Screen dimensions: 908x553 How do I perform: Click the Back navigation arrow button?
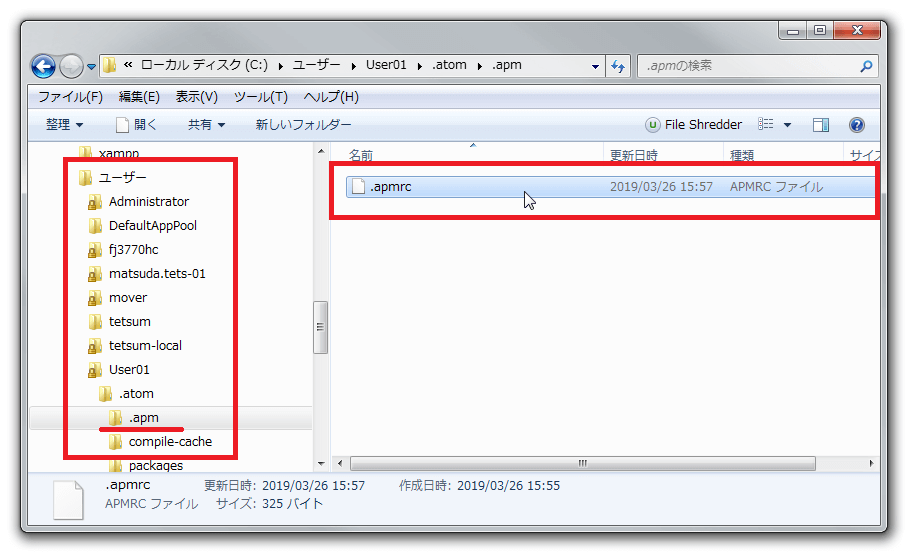44,67
